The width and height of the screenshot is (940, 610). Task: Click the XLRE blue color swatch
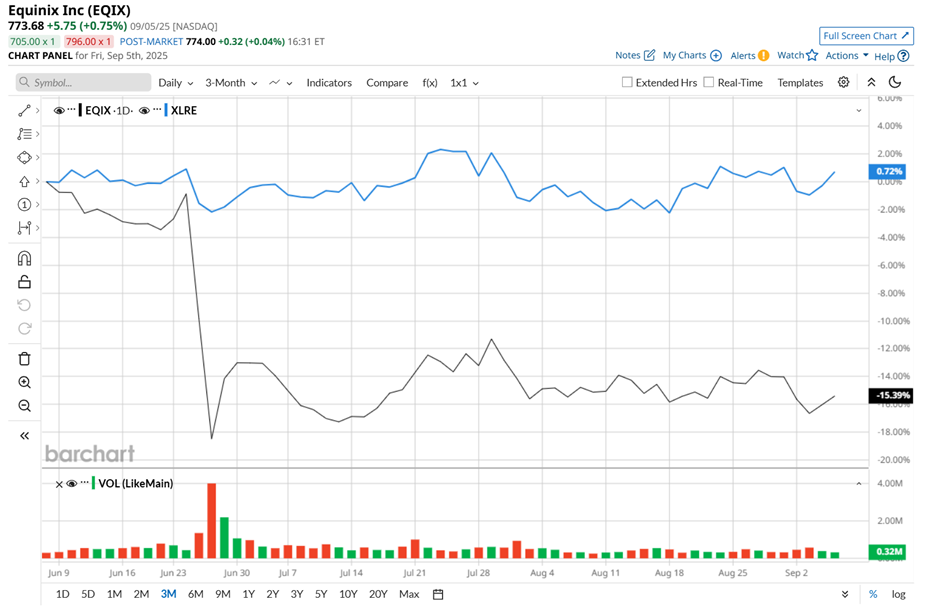165,110
